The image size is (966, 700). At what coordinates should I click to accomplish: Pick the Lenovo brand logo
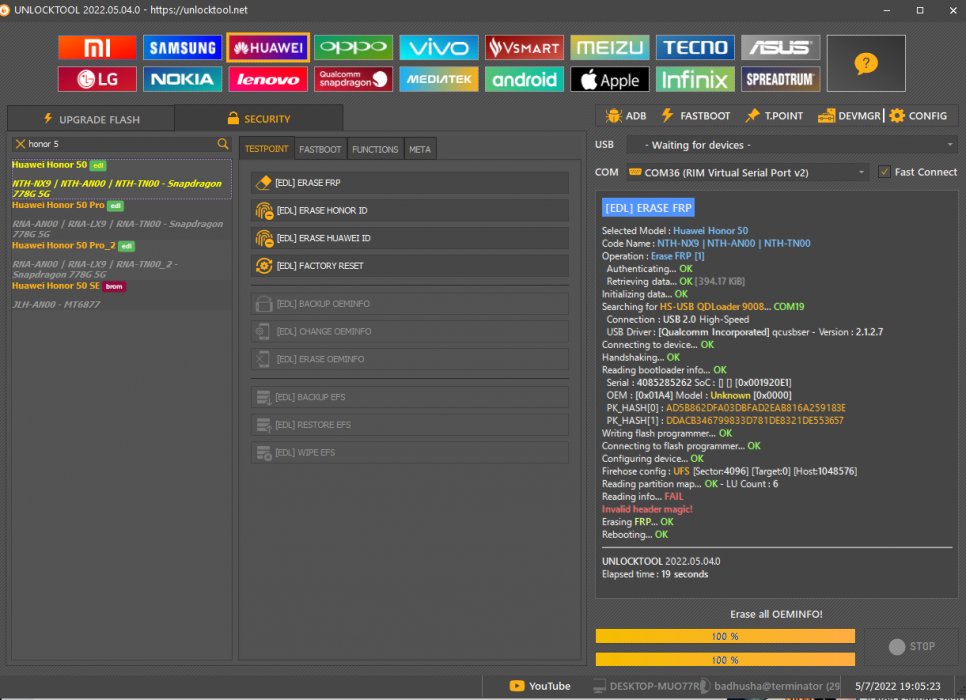point(268,79)
